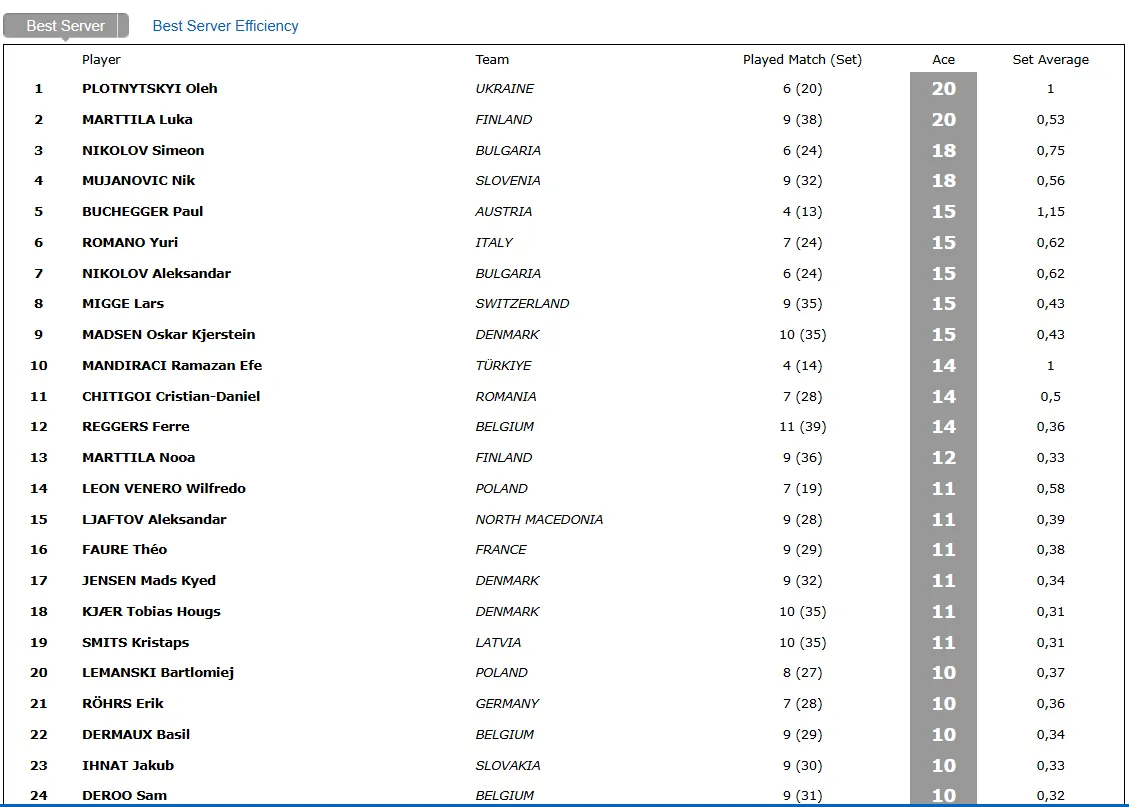The width and height of the screenshot is (1129, 807).
Task: Click team ROMANIA
Action: click(505, 397)
